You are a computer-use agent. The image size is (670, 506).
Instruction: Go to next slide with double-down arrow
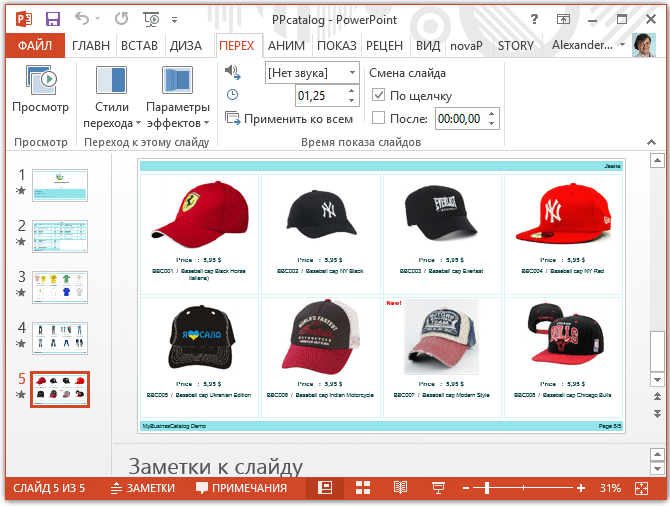click(657, 413)
